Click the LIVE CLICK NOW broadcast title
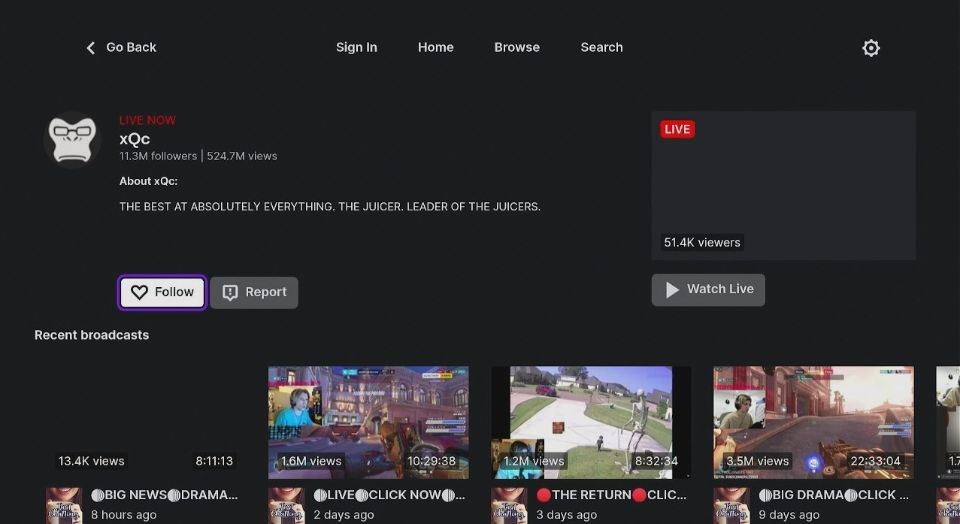 [389, 495]
